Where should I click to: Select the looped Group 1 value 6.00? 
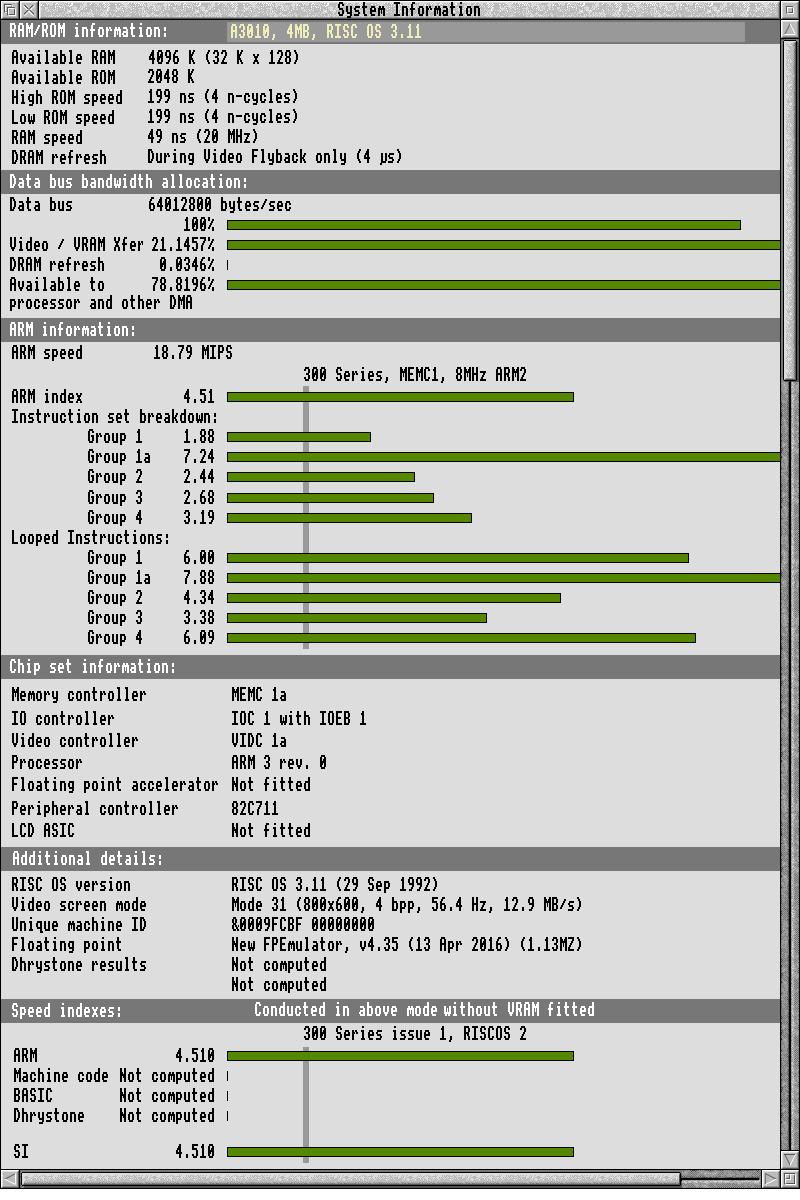(199, 558)
